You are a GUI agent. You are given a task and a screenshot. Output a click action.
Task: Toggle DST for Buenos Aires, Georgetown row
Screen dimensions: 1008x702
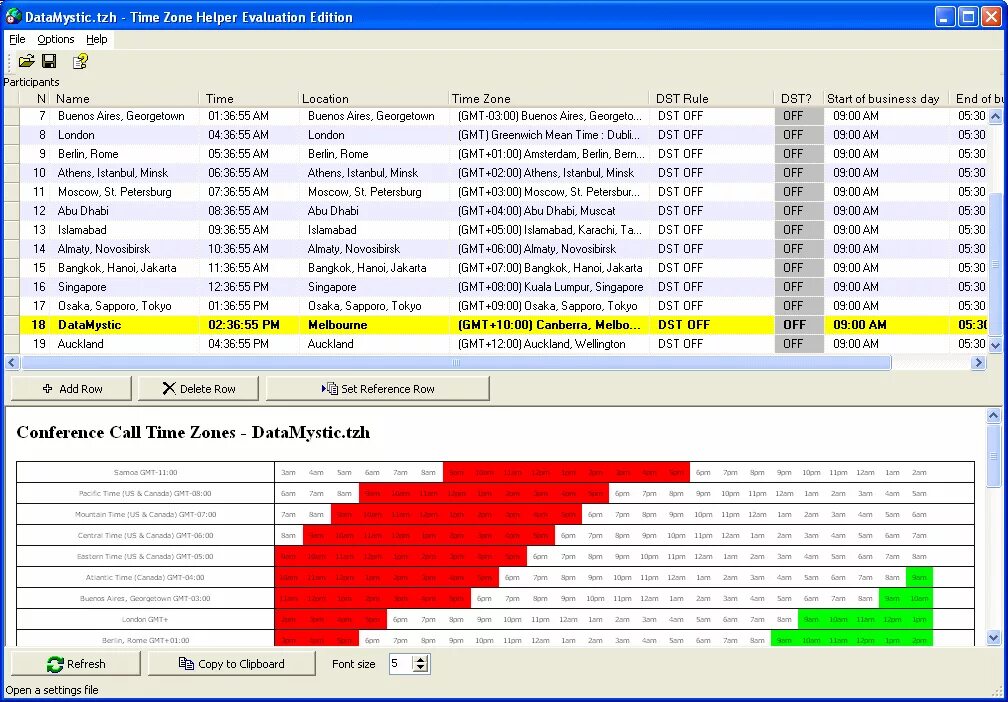click(799, 116)
